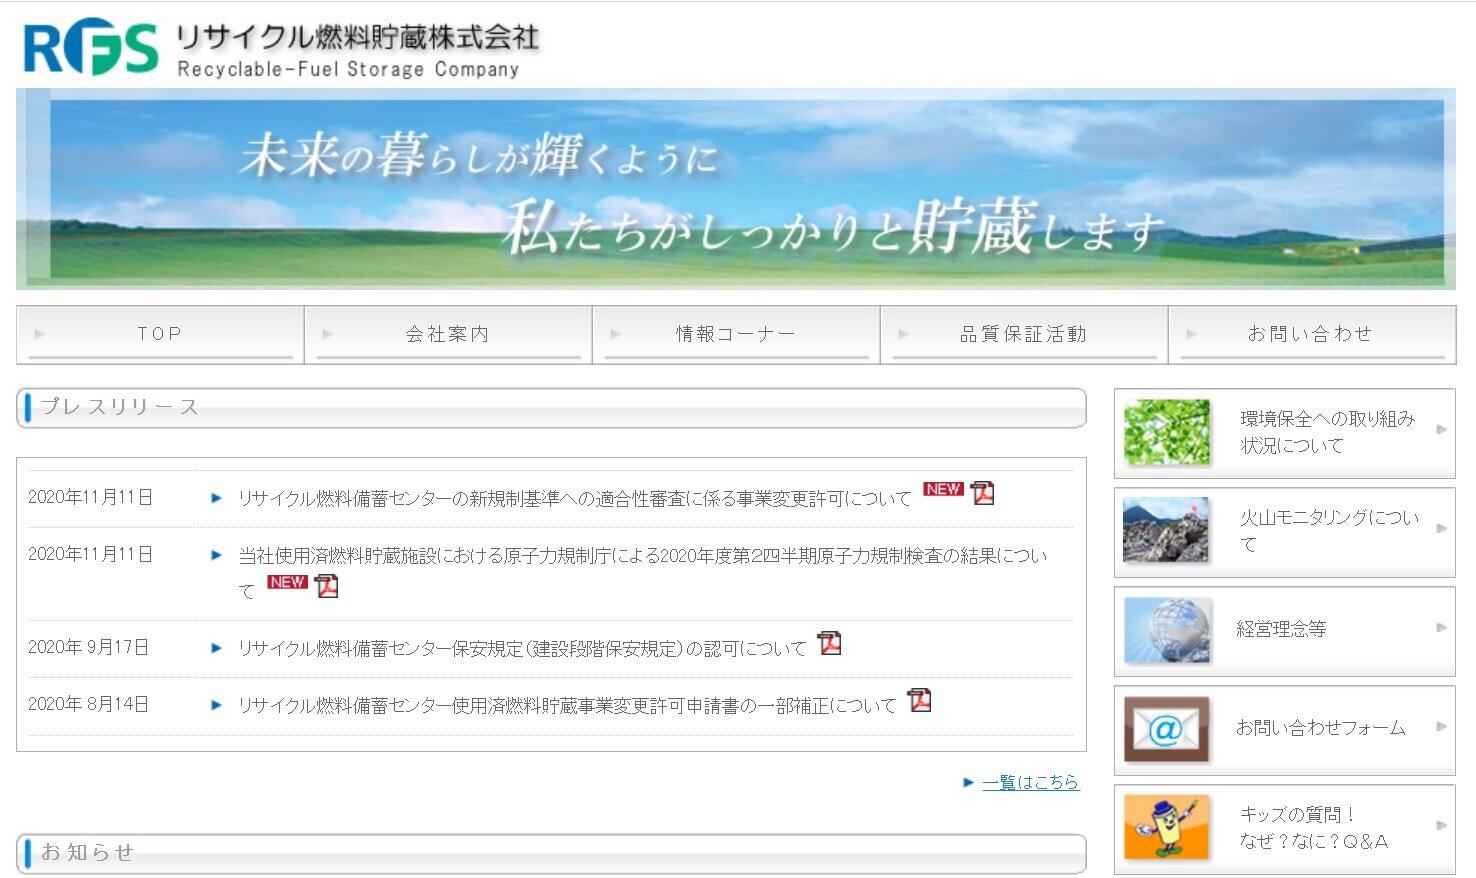Viewport: 1476px width, 878px height.
Task: Open the 保安規定の認可について press release link
Action: coord(521,649)
